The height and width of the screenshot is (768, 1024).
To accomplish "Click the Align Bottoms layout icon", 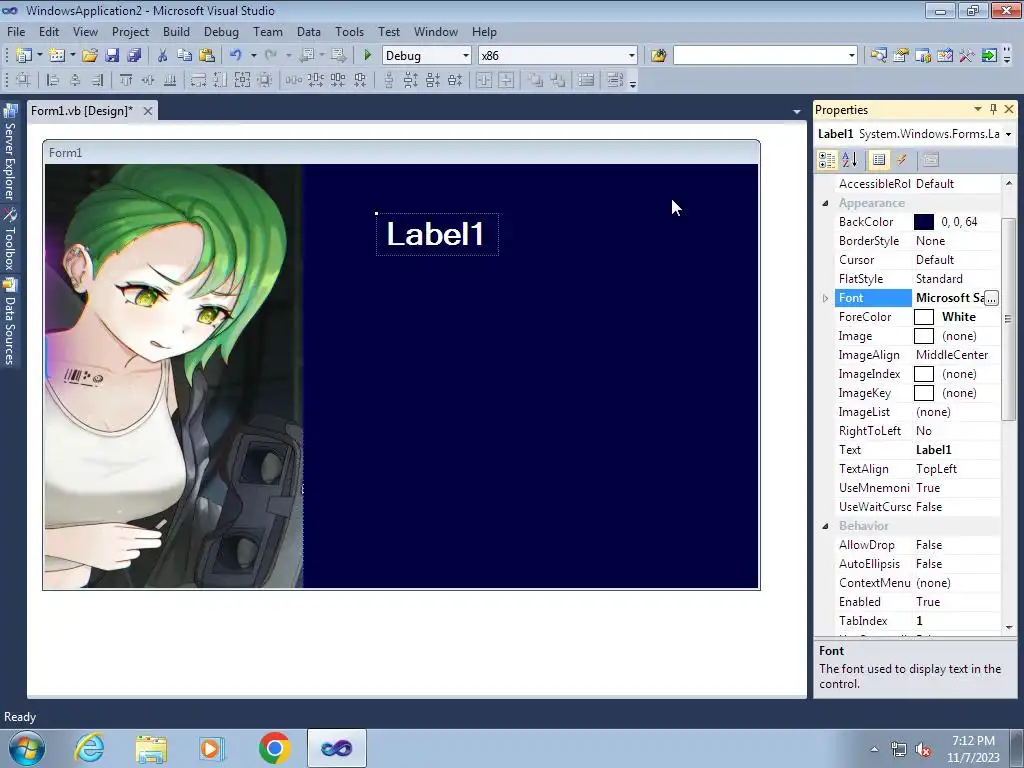I will pyautogui.click(x=170, y=80).
